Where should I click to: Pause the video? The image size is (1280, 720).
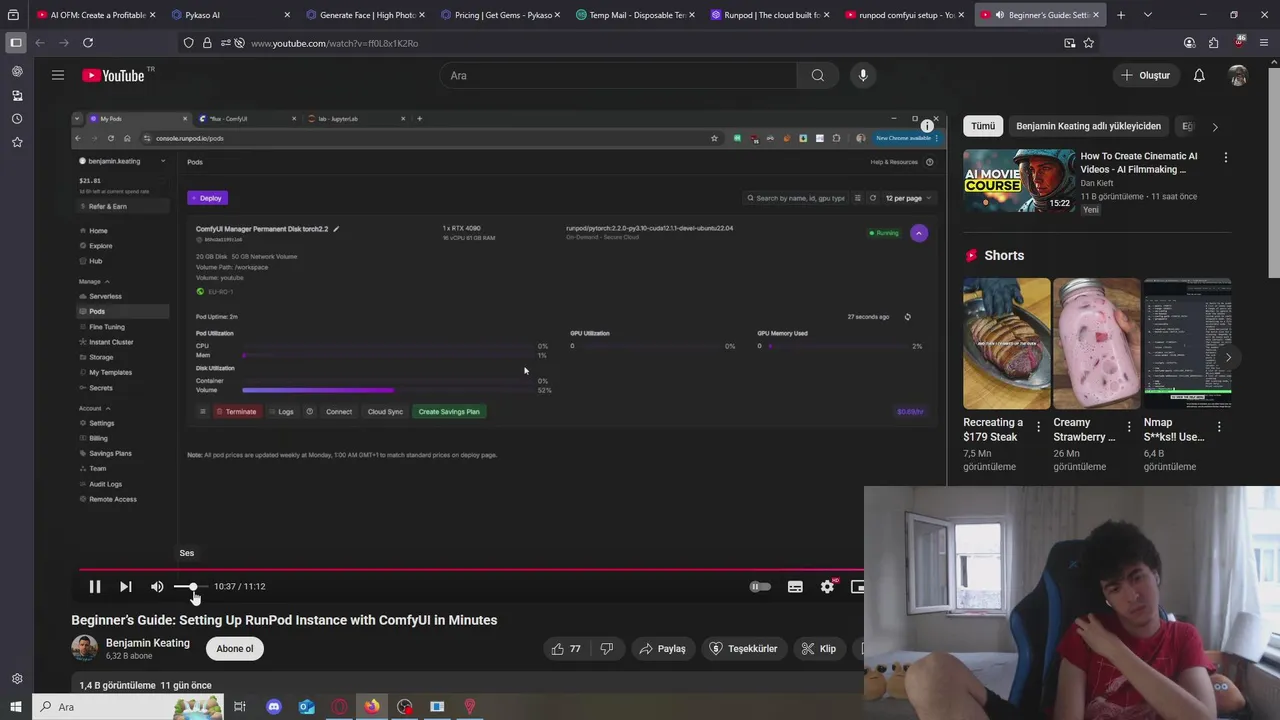pos(94,587)
